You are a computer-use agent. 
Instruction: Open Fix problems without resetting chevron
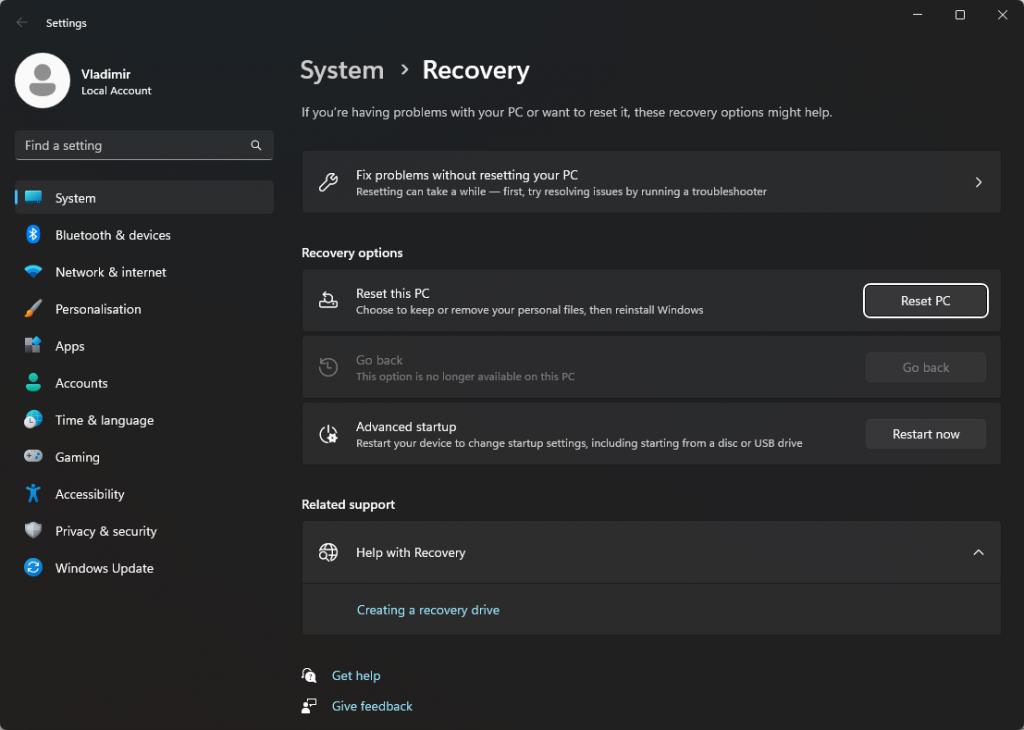tap(978, 182)
